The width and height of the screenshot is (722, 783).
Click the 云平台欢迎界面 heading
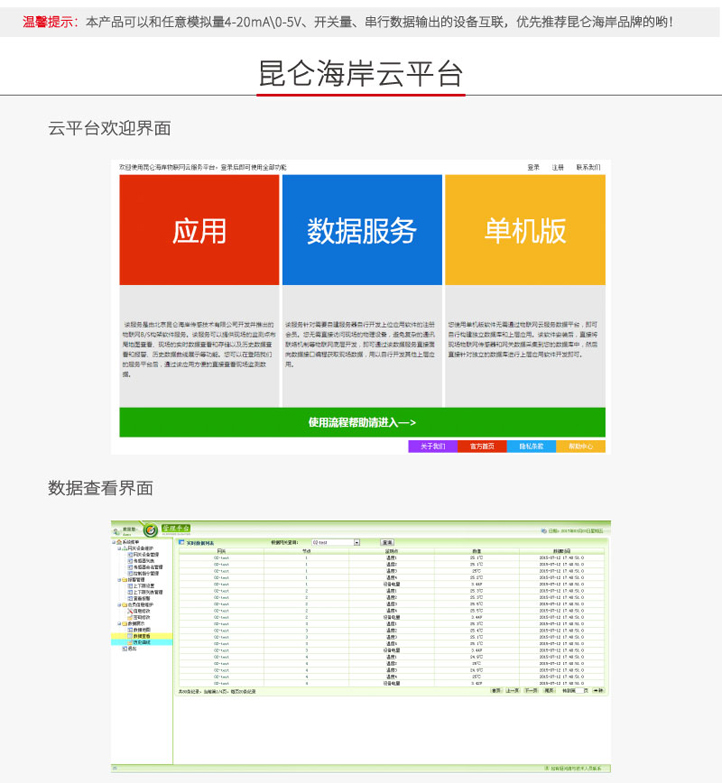click(x=109, y=128)
